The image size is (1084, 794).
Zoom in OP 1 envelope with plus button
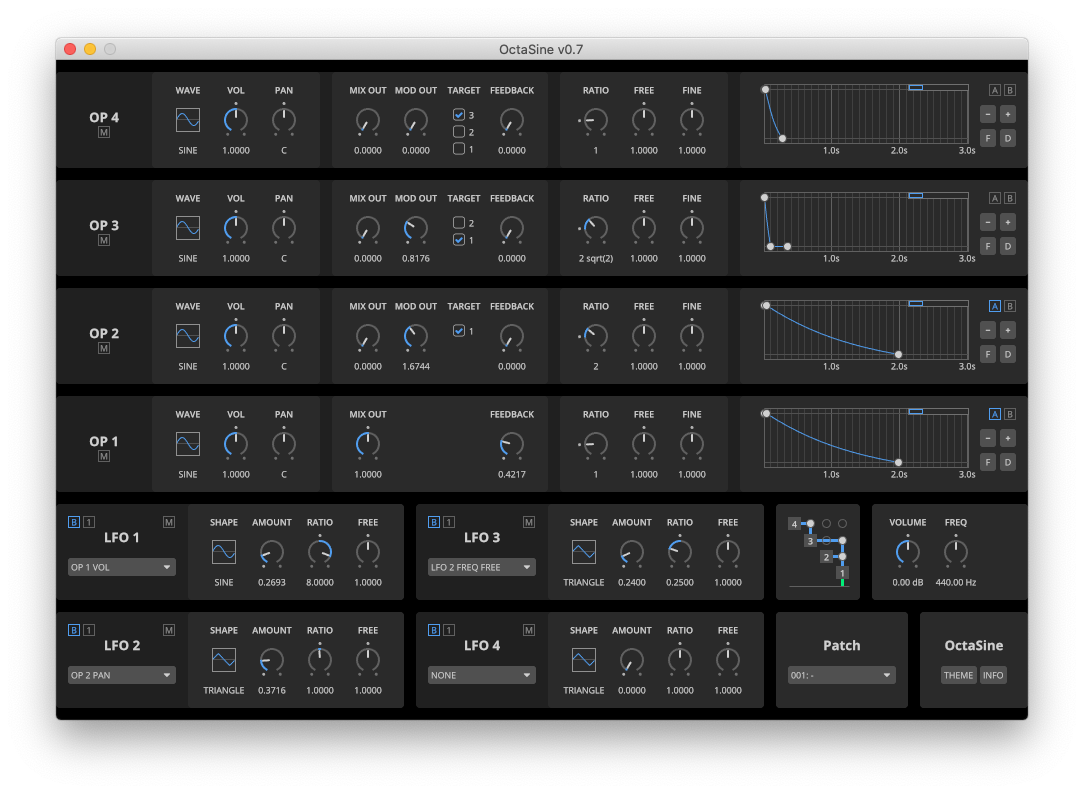[x=1008, y=438]
